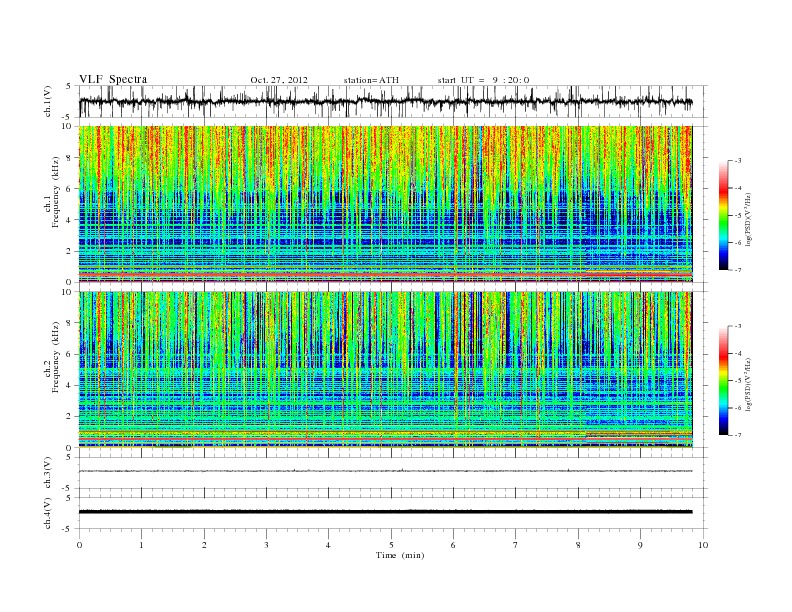Click the "VLF Spectra" plot title
792x612 pixels.
click(x=113, y=79)
